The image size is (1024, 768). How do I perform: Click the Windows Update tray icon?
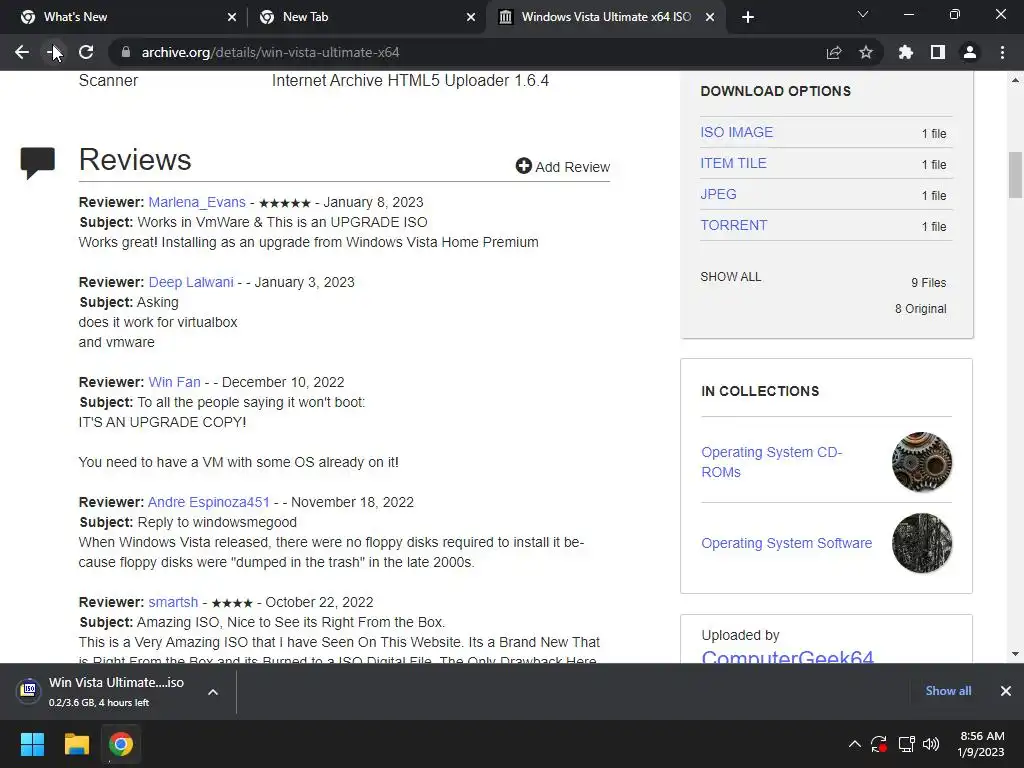879,744
